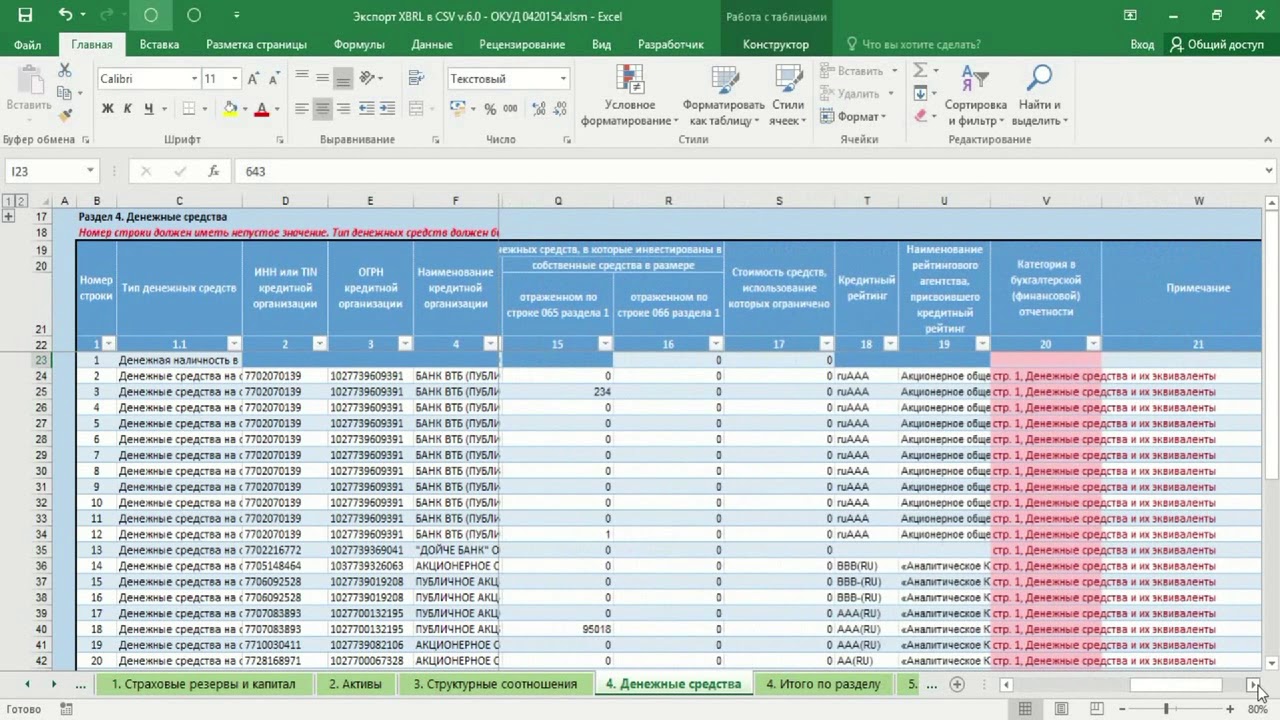This screenshot has width=1280, height=720.
Task: Toggle middle vertical alignment
Action: tap(323, 78)
